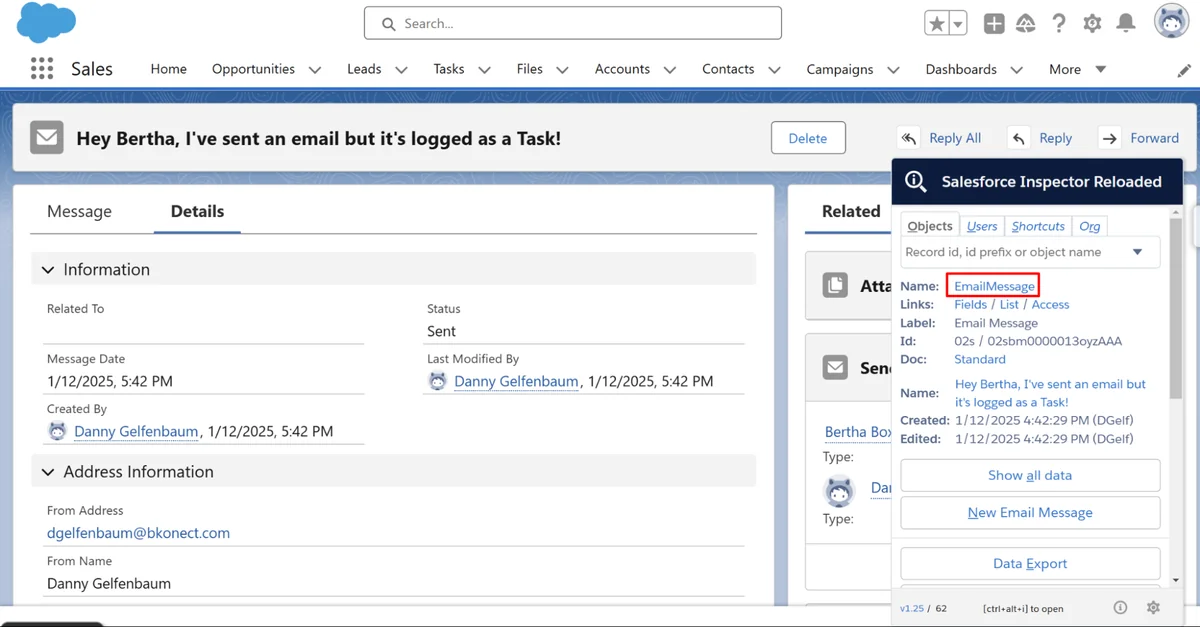The width and height of the screenshot is (1200, 627).
Task: Switch to the Details tab
Action: click(x=197, y=211)
